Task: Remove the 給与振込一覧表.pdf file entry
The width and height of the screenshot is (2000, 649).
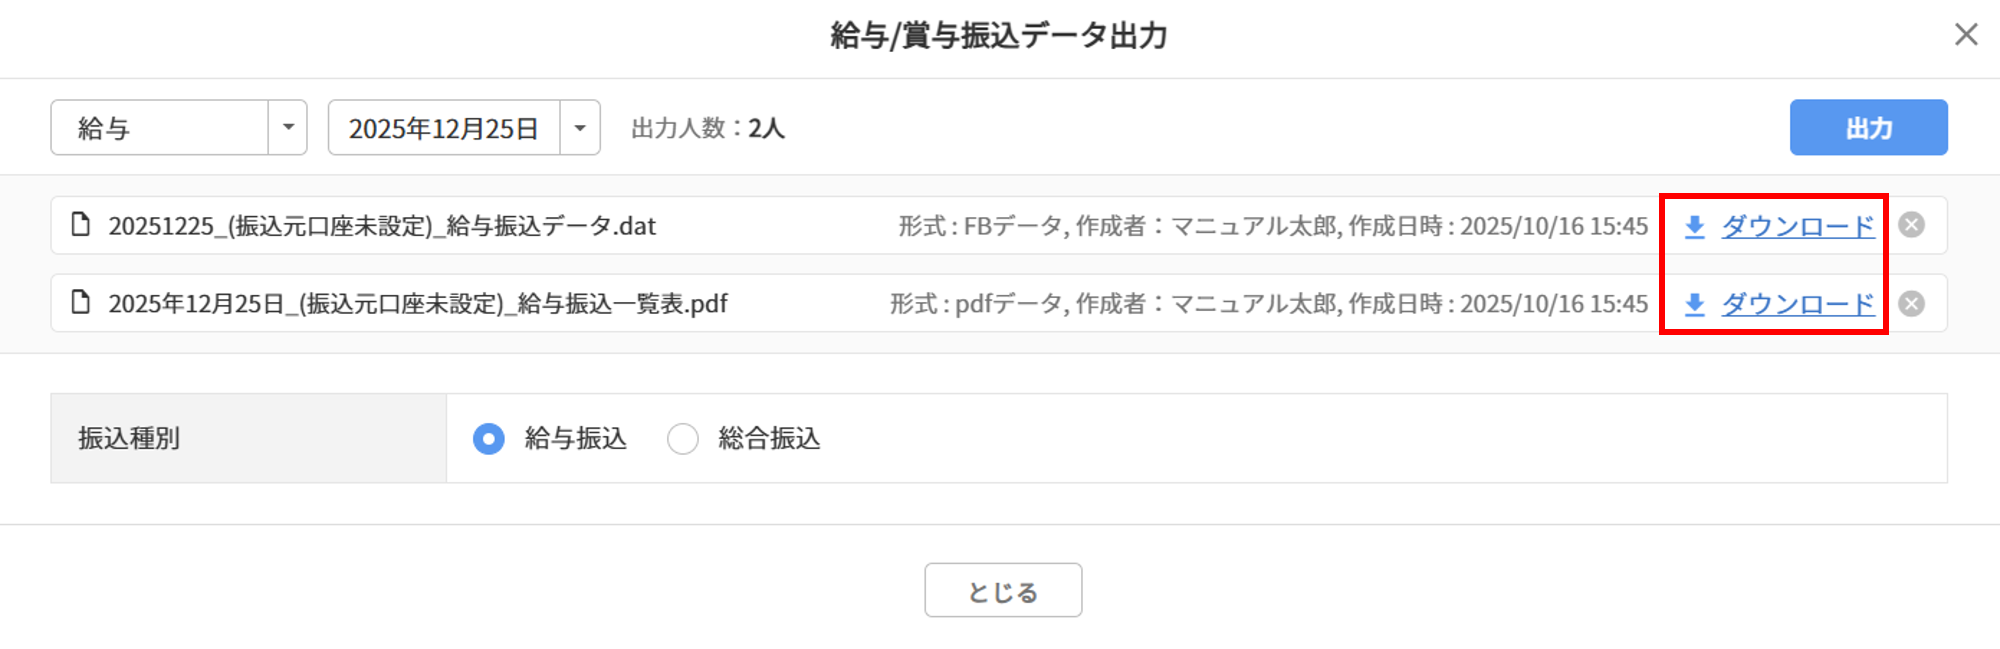Action: point(1911,304)
